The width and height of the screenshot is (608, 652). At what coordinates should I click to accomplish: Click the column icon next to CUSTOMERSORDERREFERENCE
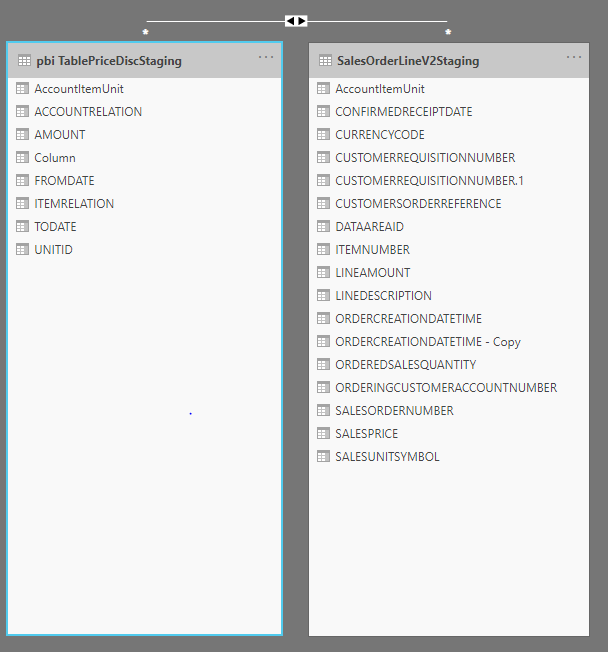click(x=324, y=203)
